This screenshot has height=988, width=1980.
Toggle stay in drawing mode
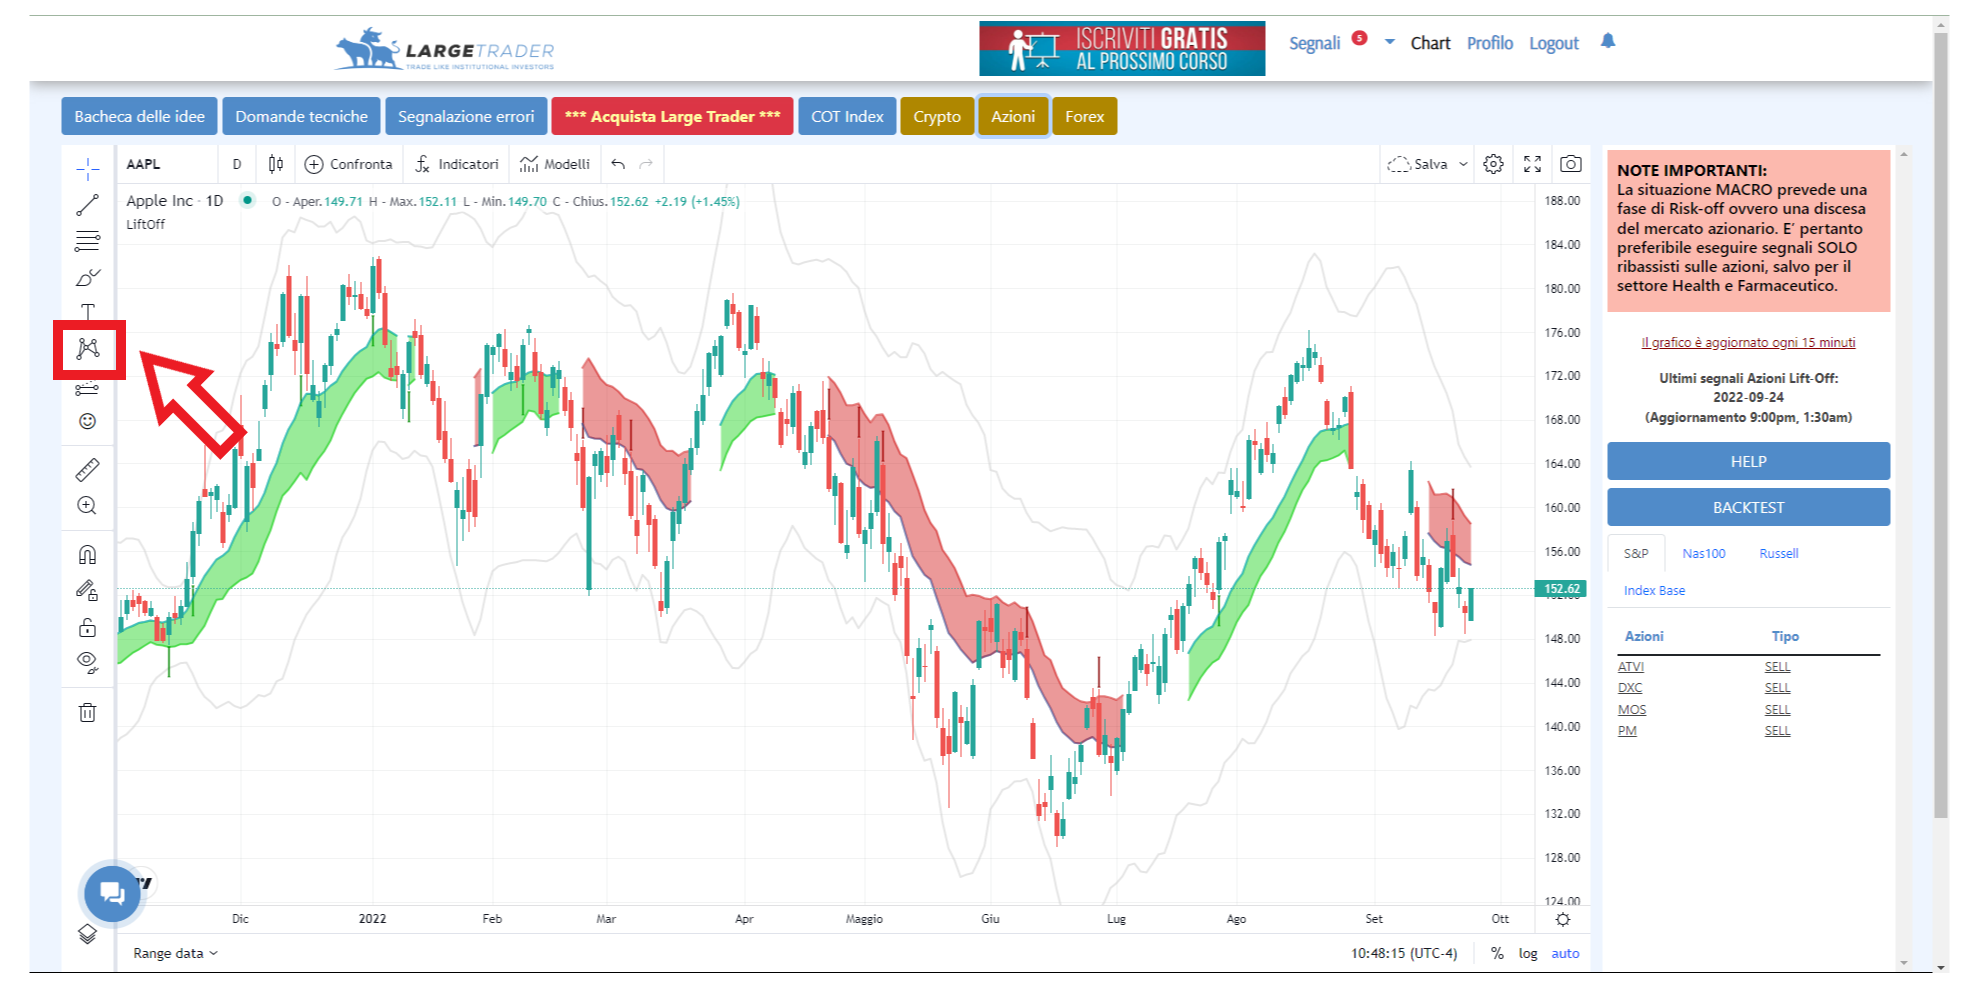coord(88,591)
